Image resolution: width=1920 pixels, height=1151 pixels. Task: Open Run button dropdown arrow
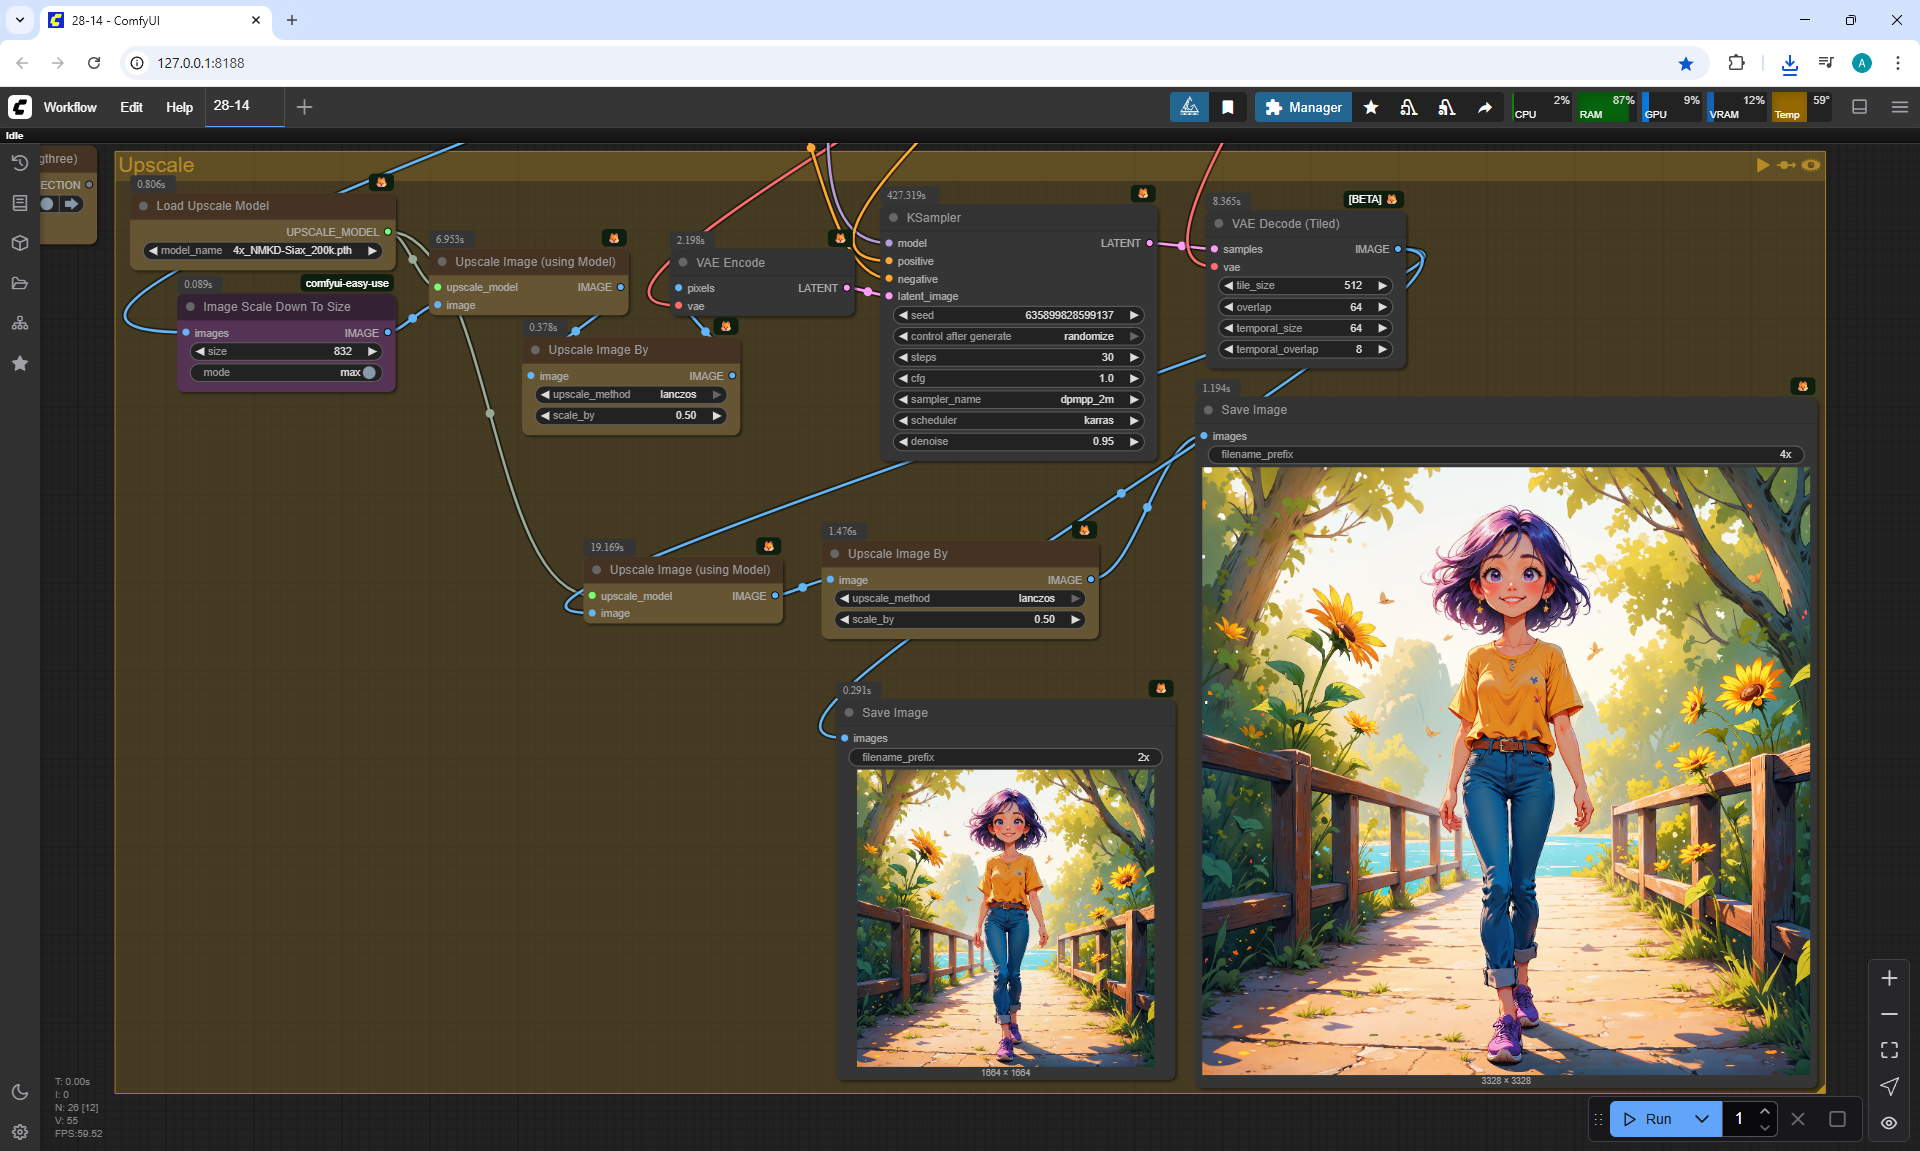1702,1119
